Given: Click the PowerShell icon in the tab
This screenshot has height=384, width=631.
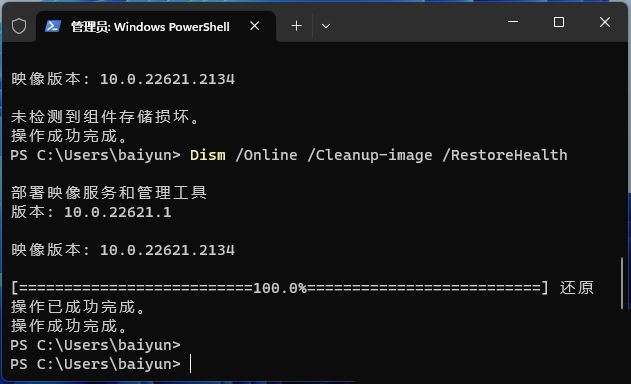Looking at the screenshot, I should pos(53,27).
